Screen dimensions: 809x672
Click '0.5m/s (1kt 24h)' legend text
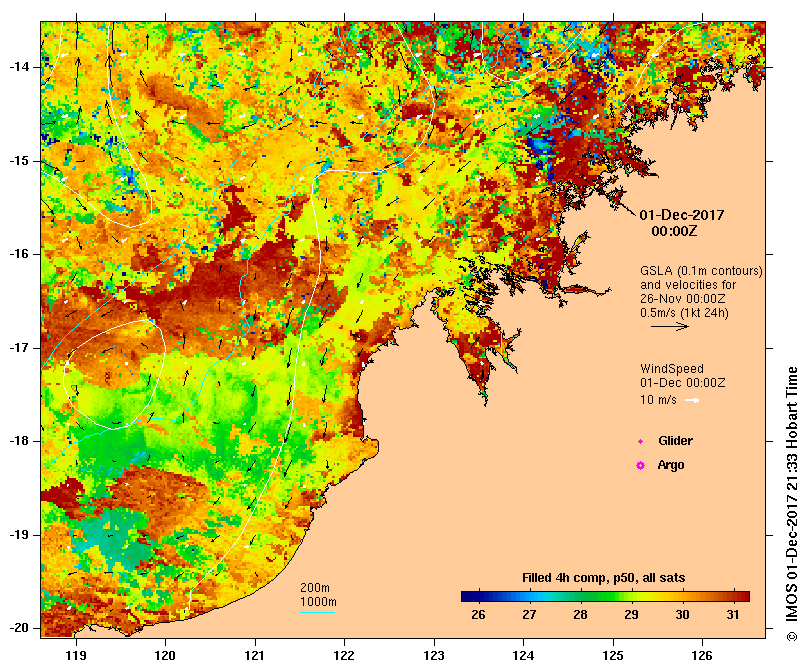coord(684,313)
